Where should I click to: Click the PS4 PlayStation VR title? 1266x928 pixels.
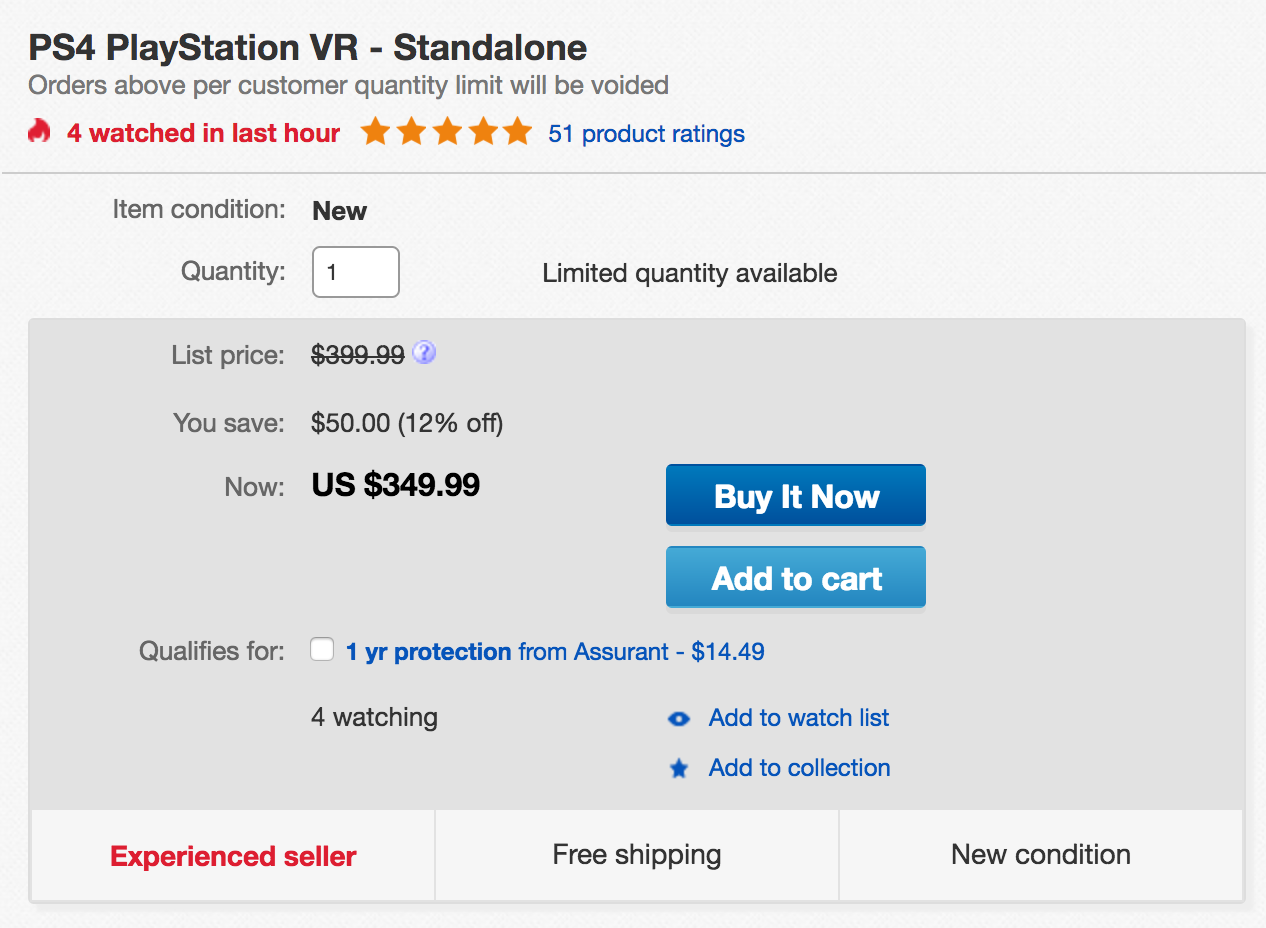click(307, 48)
